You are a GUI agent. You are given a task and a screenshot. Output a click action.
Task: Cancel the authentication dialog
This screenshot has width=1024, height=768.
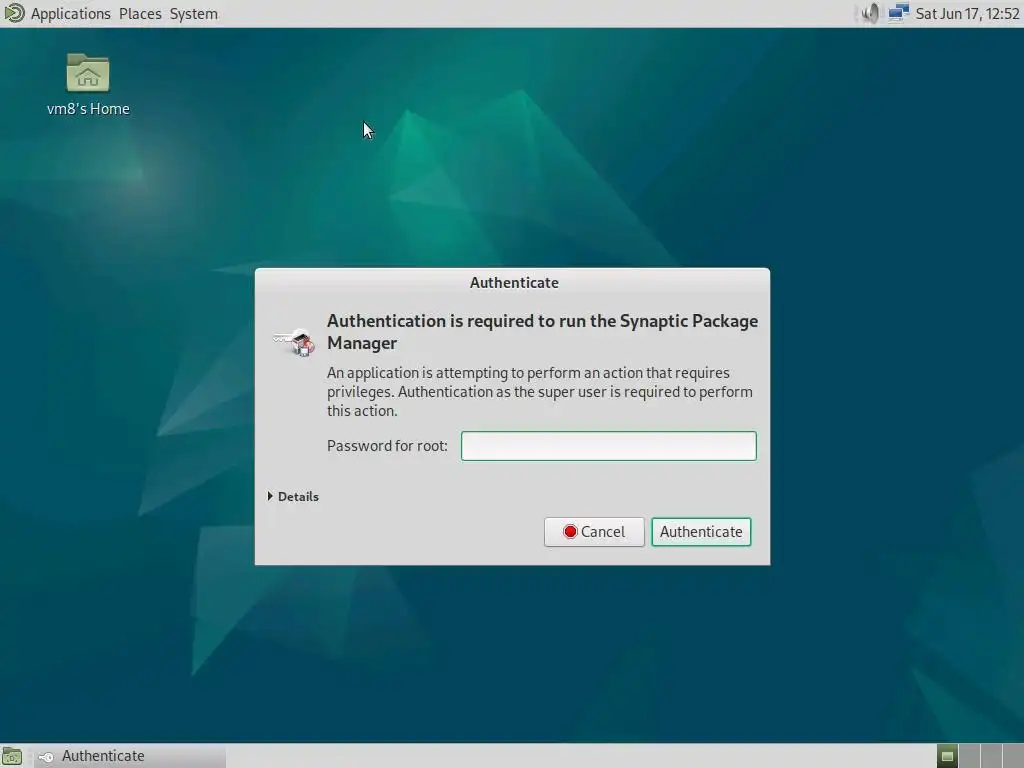click(x=594, y=532)
